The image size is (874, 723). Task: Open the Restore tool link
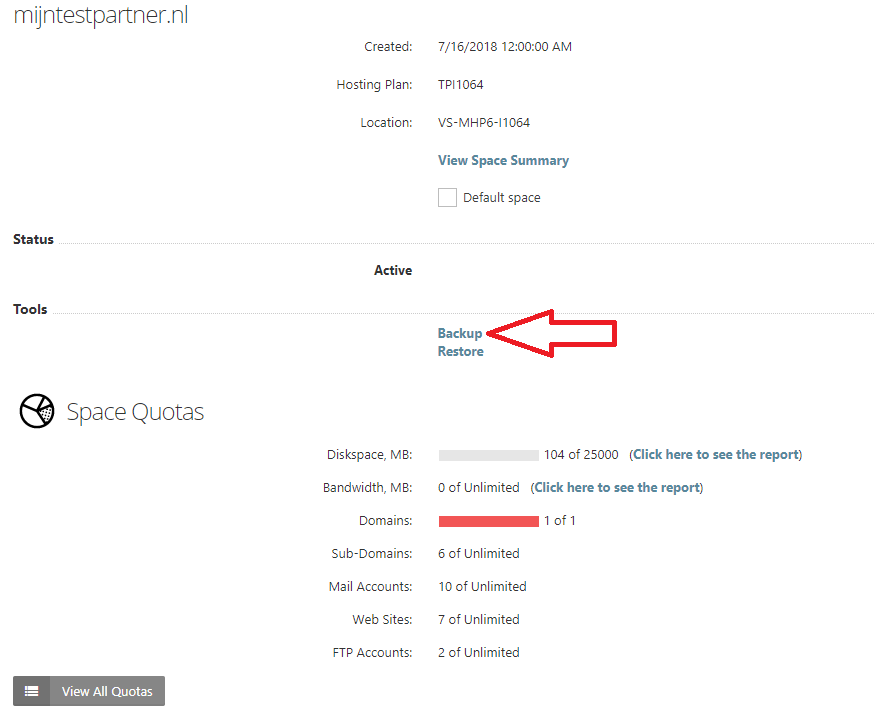pyautogui.click(x=460, y=352)
